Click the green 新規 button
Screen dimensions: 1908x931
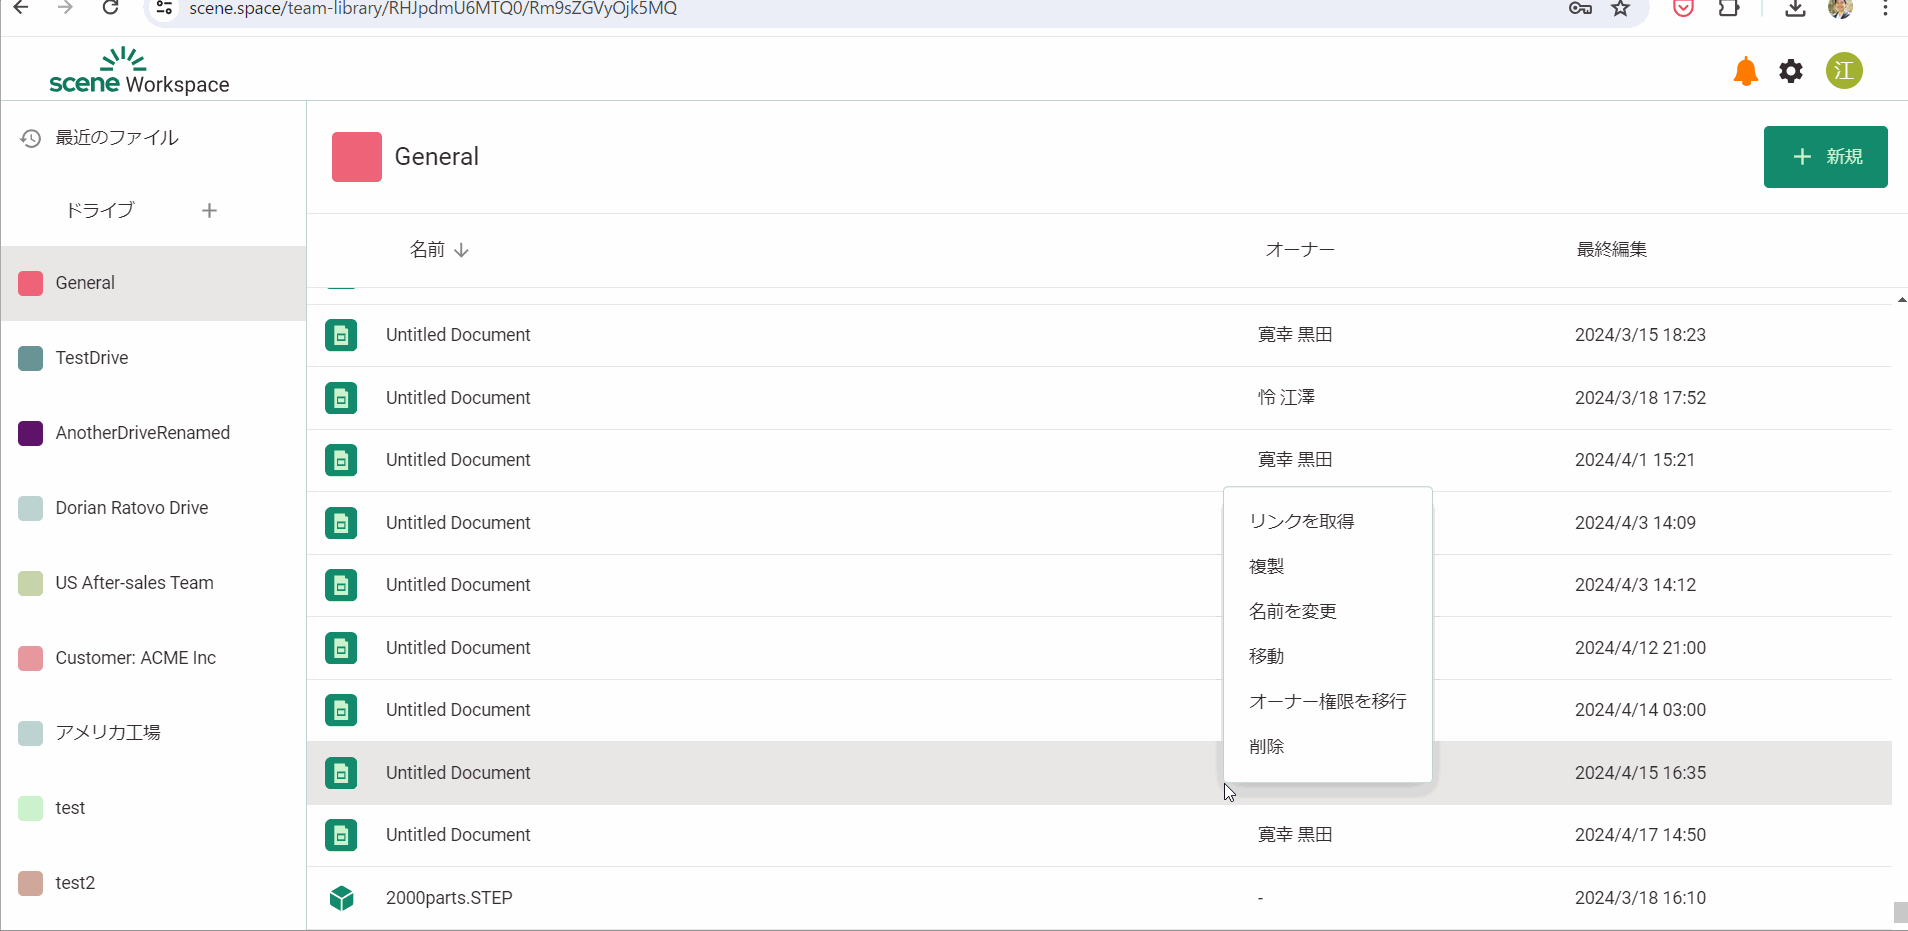[x=1825, y=157]
